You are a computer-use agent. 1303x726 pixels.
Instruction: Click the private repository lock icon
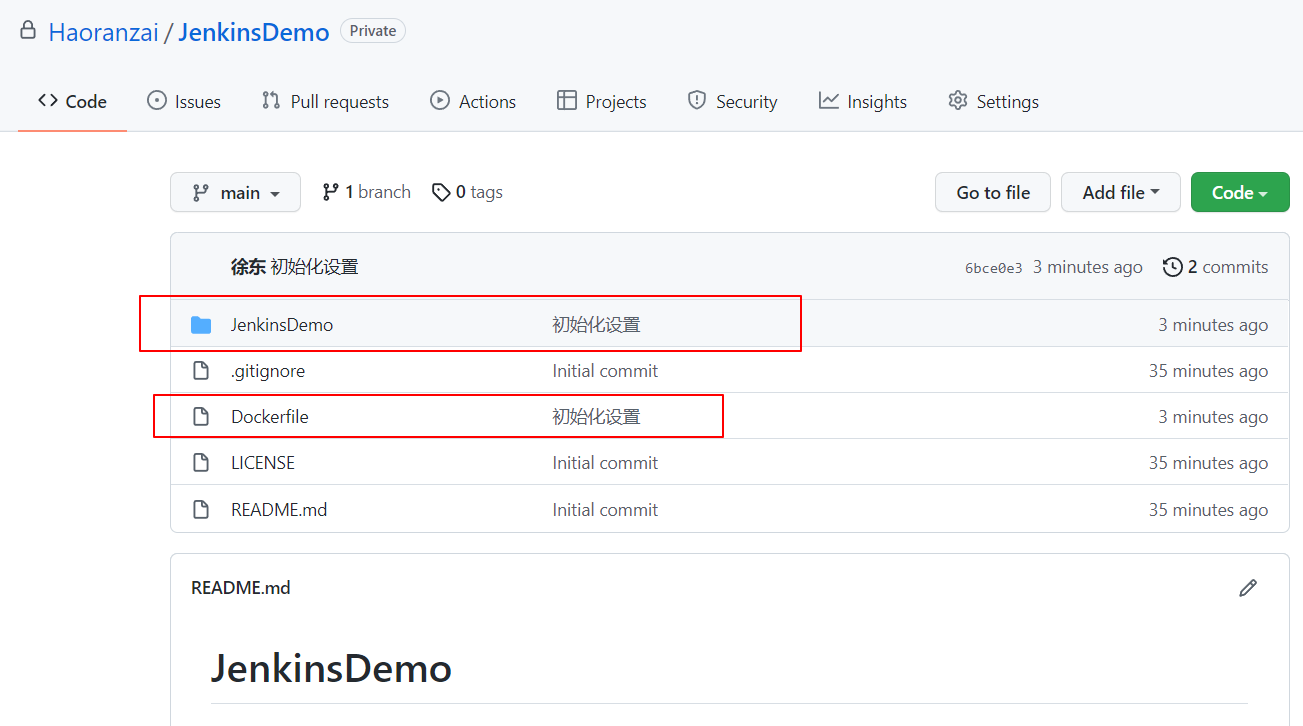pos(28,31)
